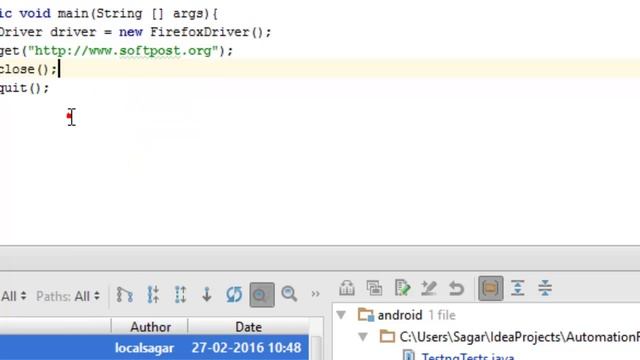Click Collapse Linear Branches icon in log toolbar
The width and height of the screenshot is (640, 360).
click(153, 294)
